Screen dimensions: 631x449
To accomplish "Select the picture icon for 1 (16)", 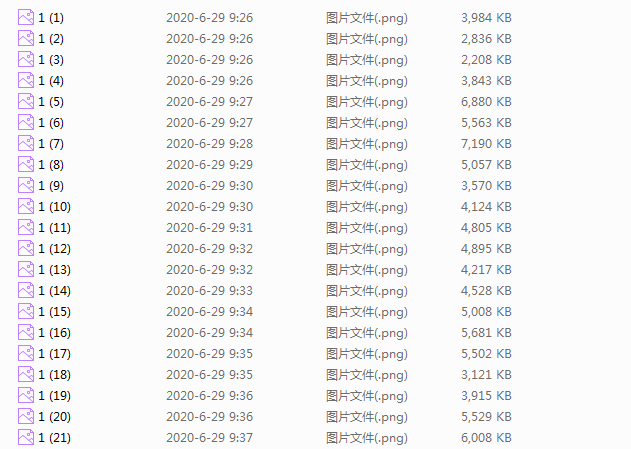I will pos(26,332).
